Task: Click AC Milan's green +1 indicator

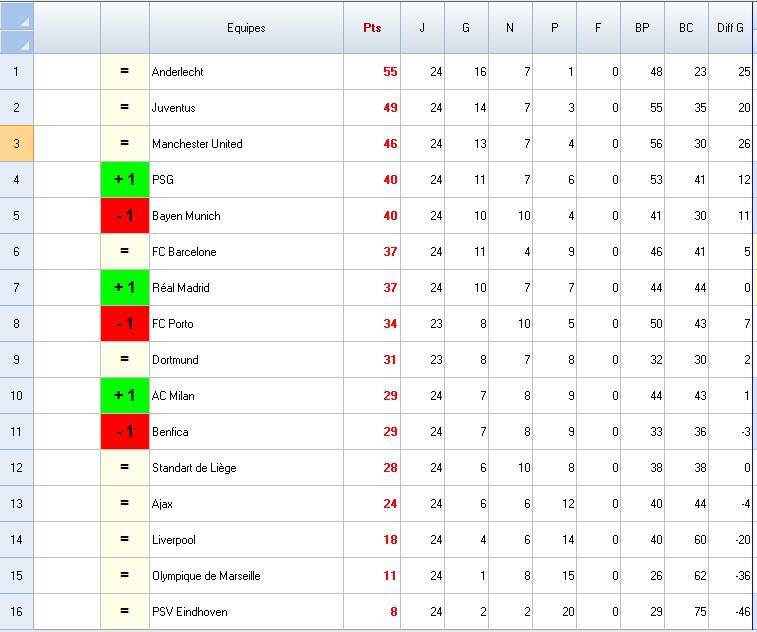Action: click(x=125, y=396)
